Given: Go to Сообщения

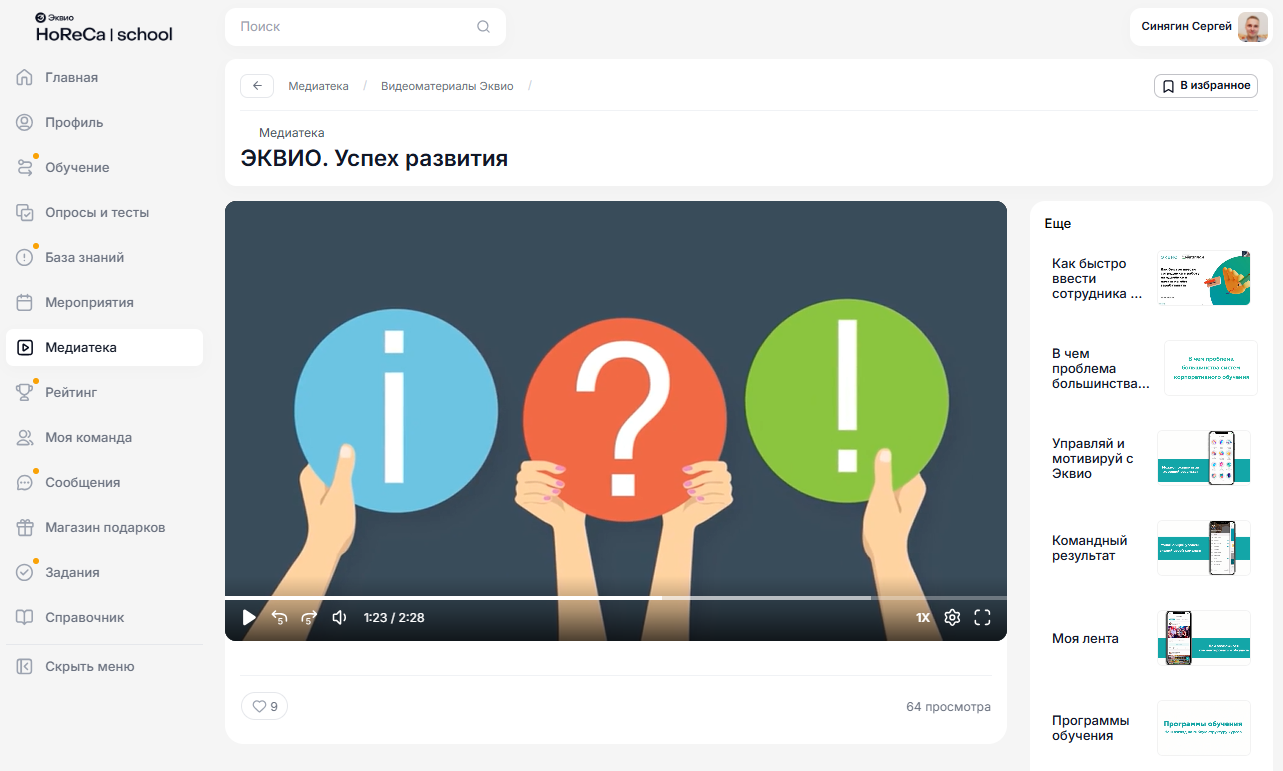Looking at the screenshot, I should point(104,483).
